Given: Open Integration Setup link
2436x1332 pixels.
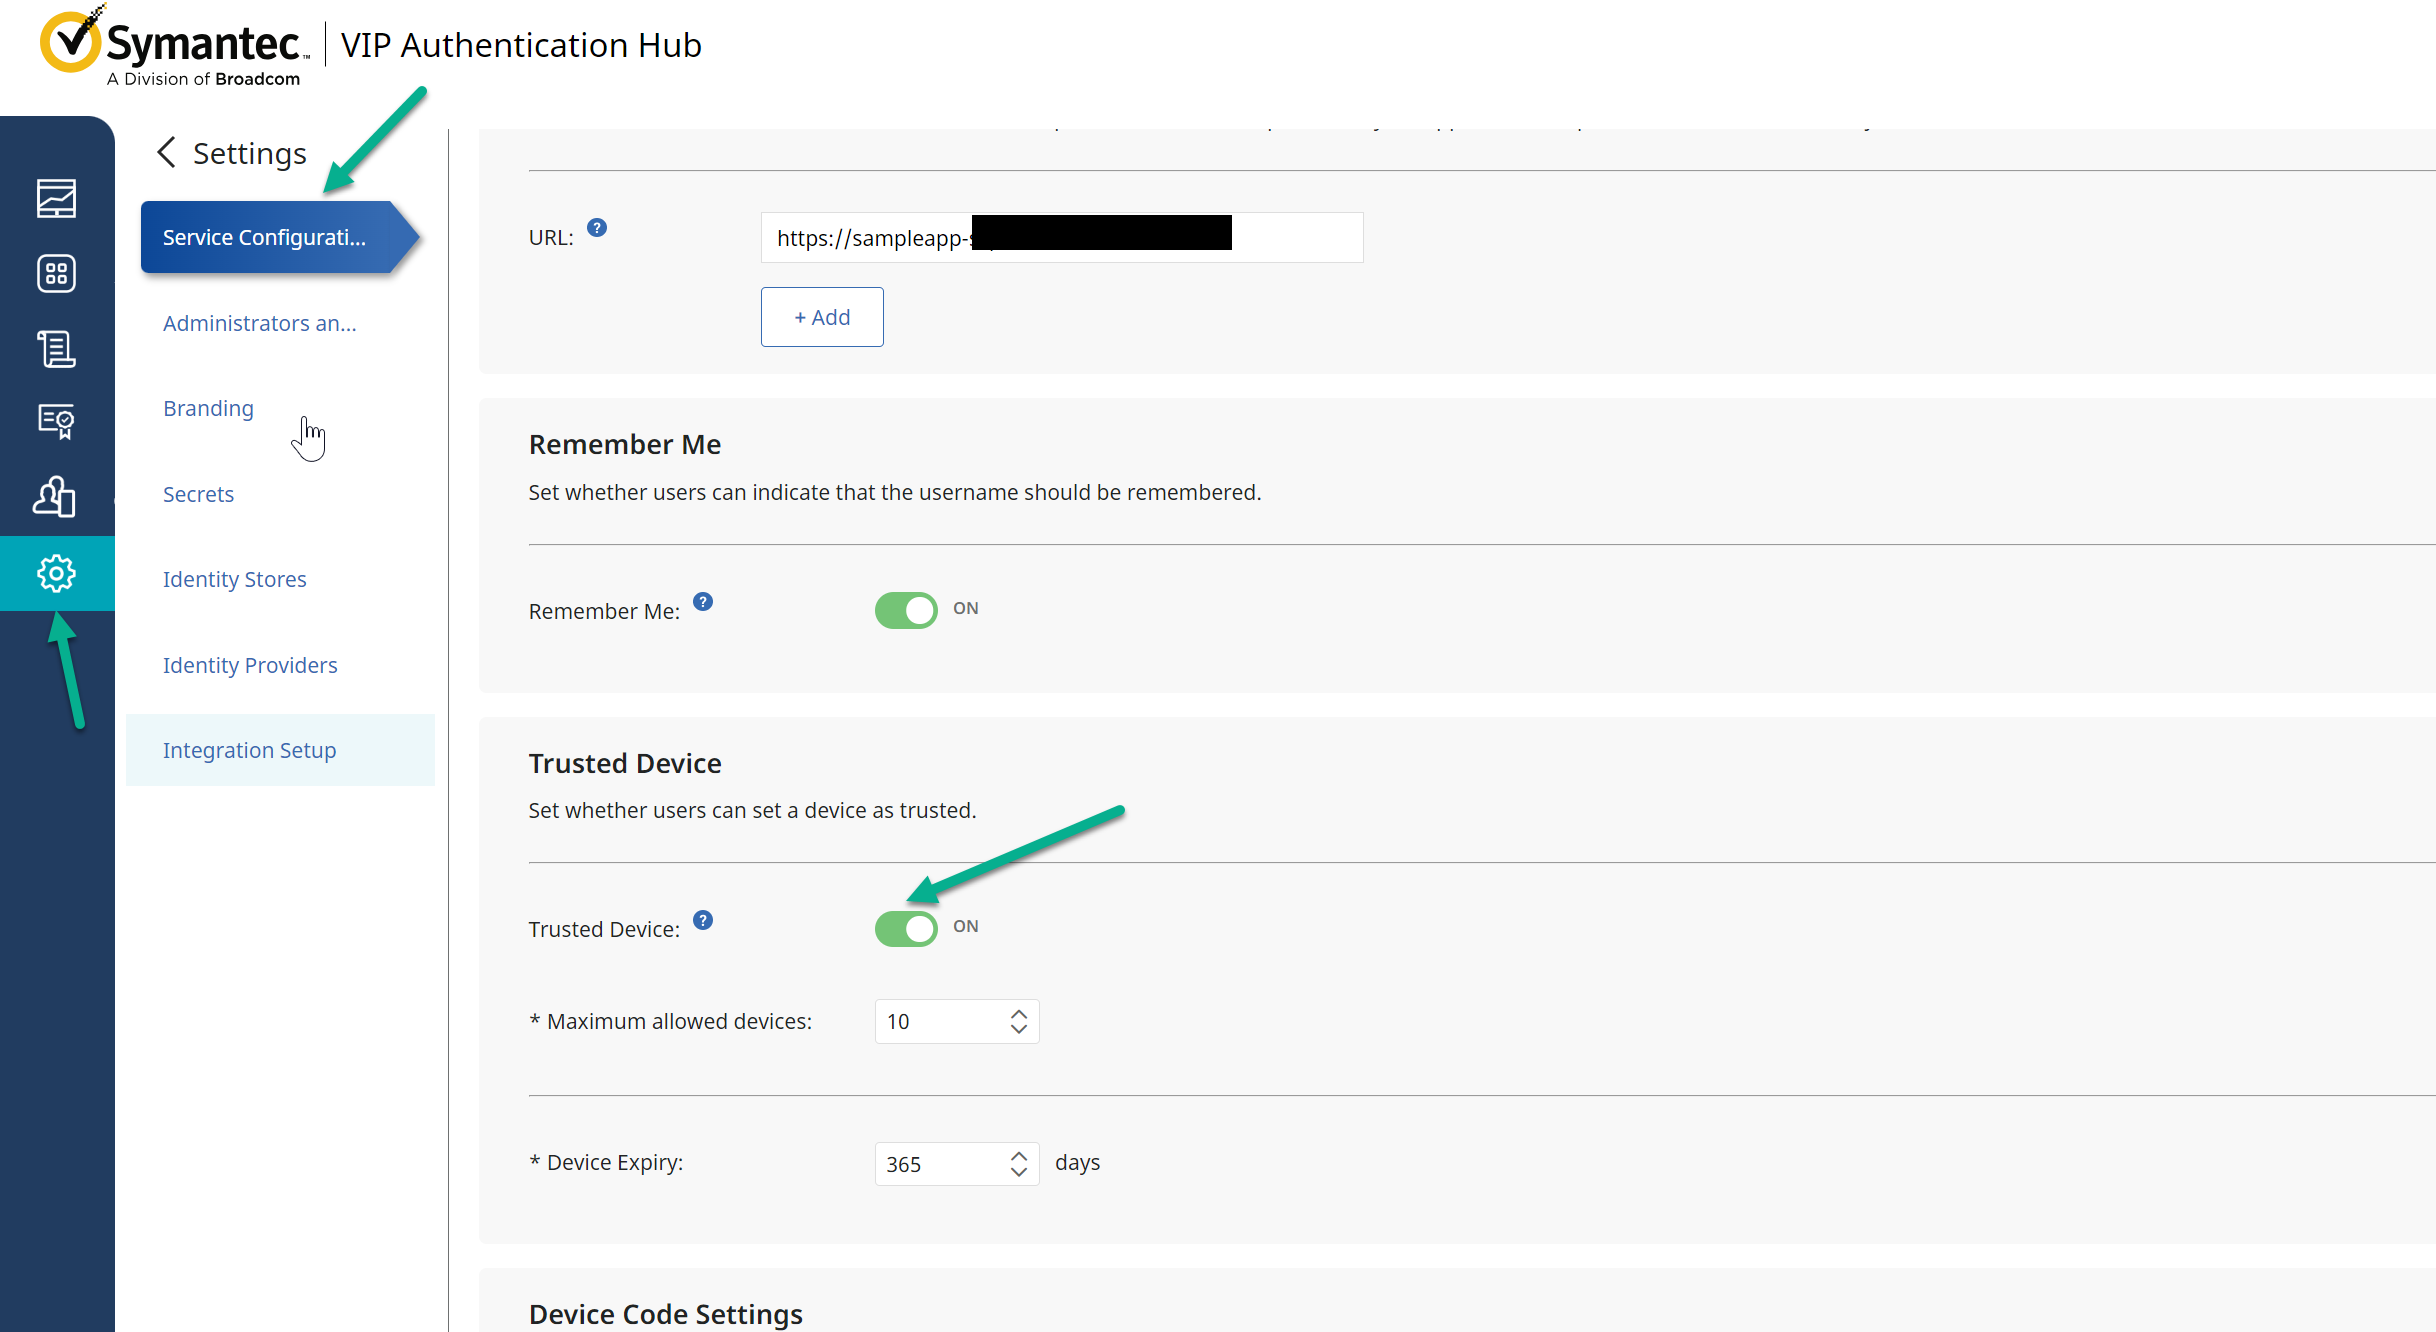Looking at the screenshot, I should coord(249,750).
